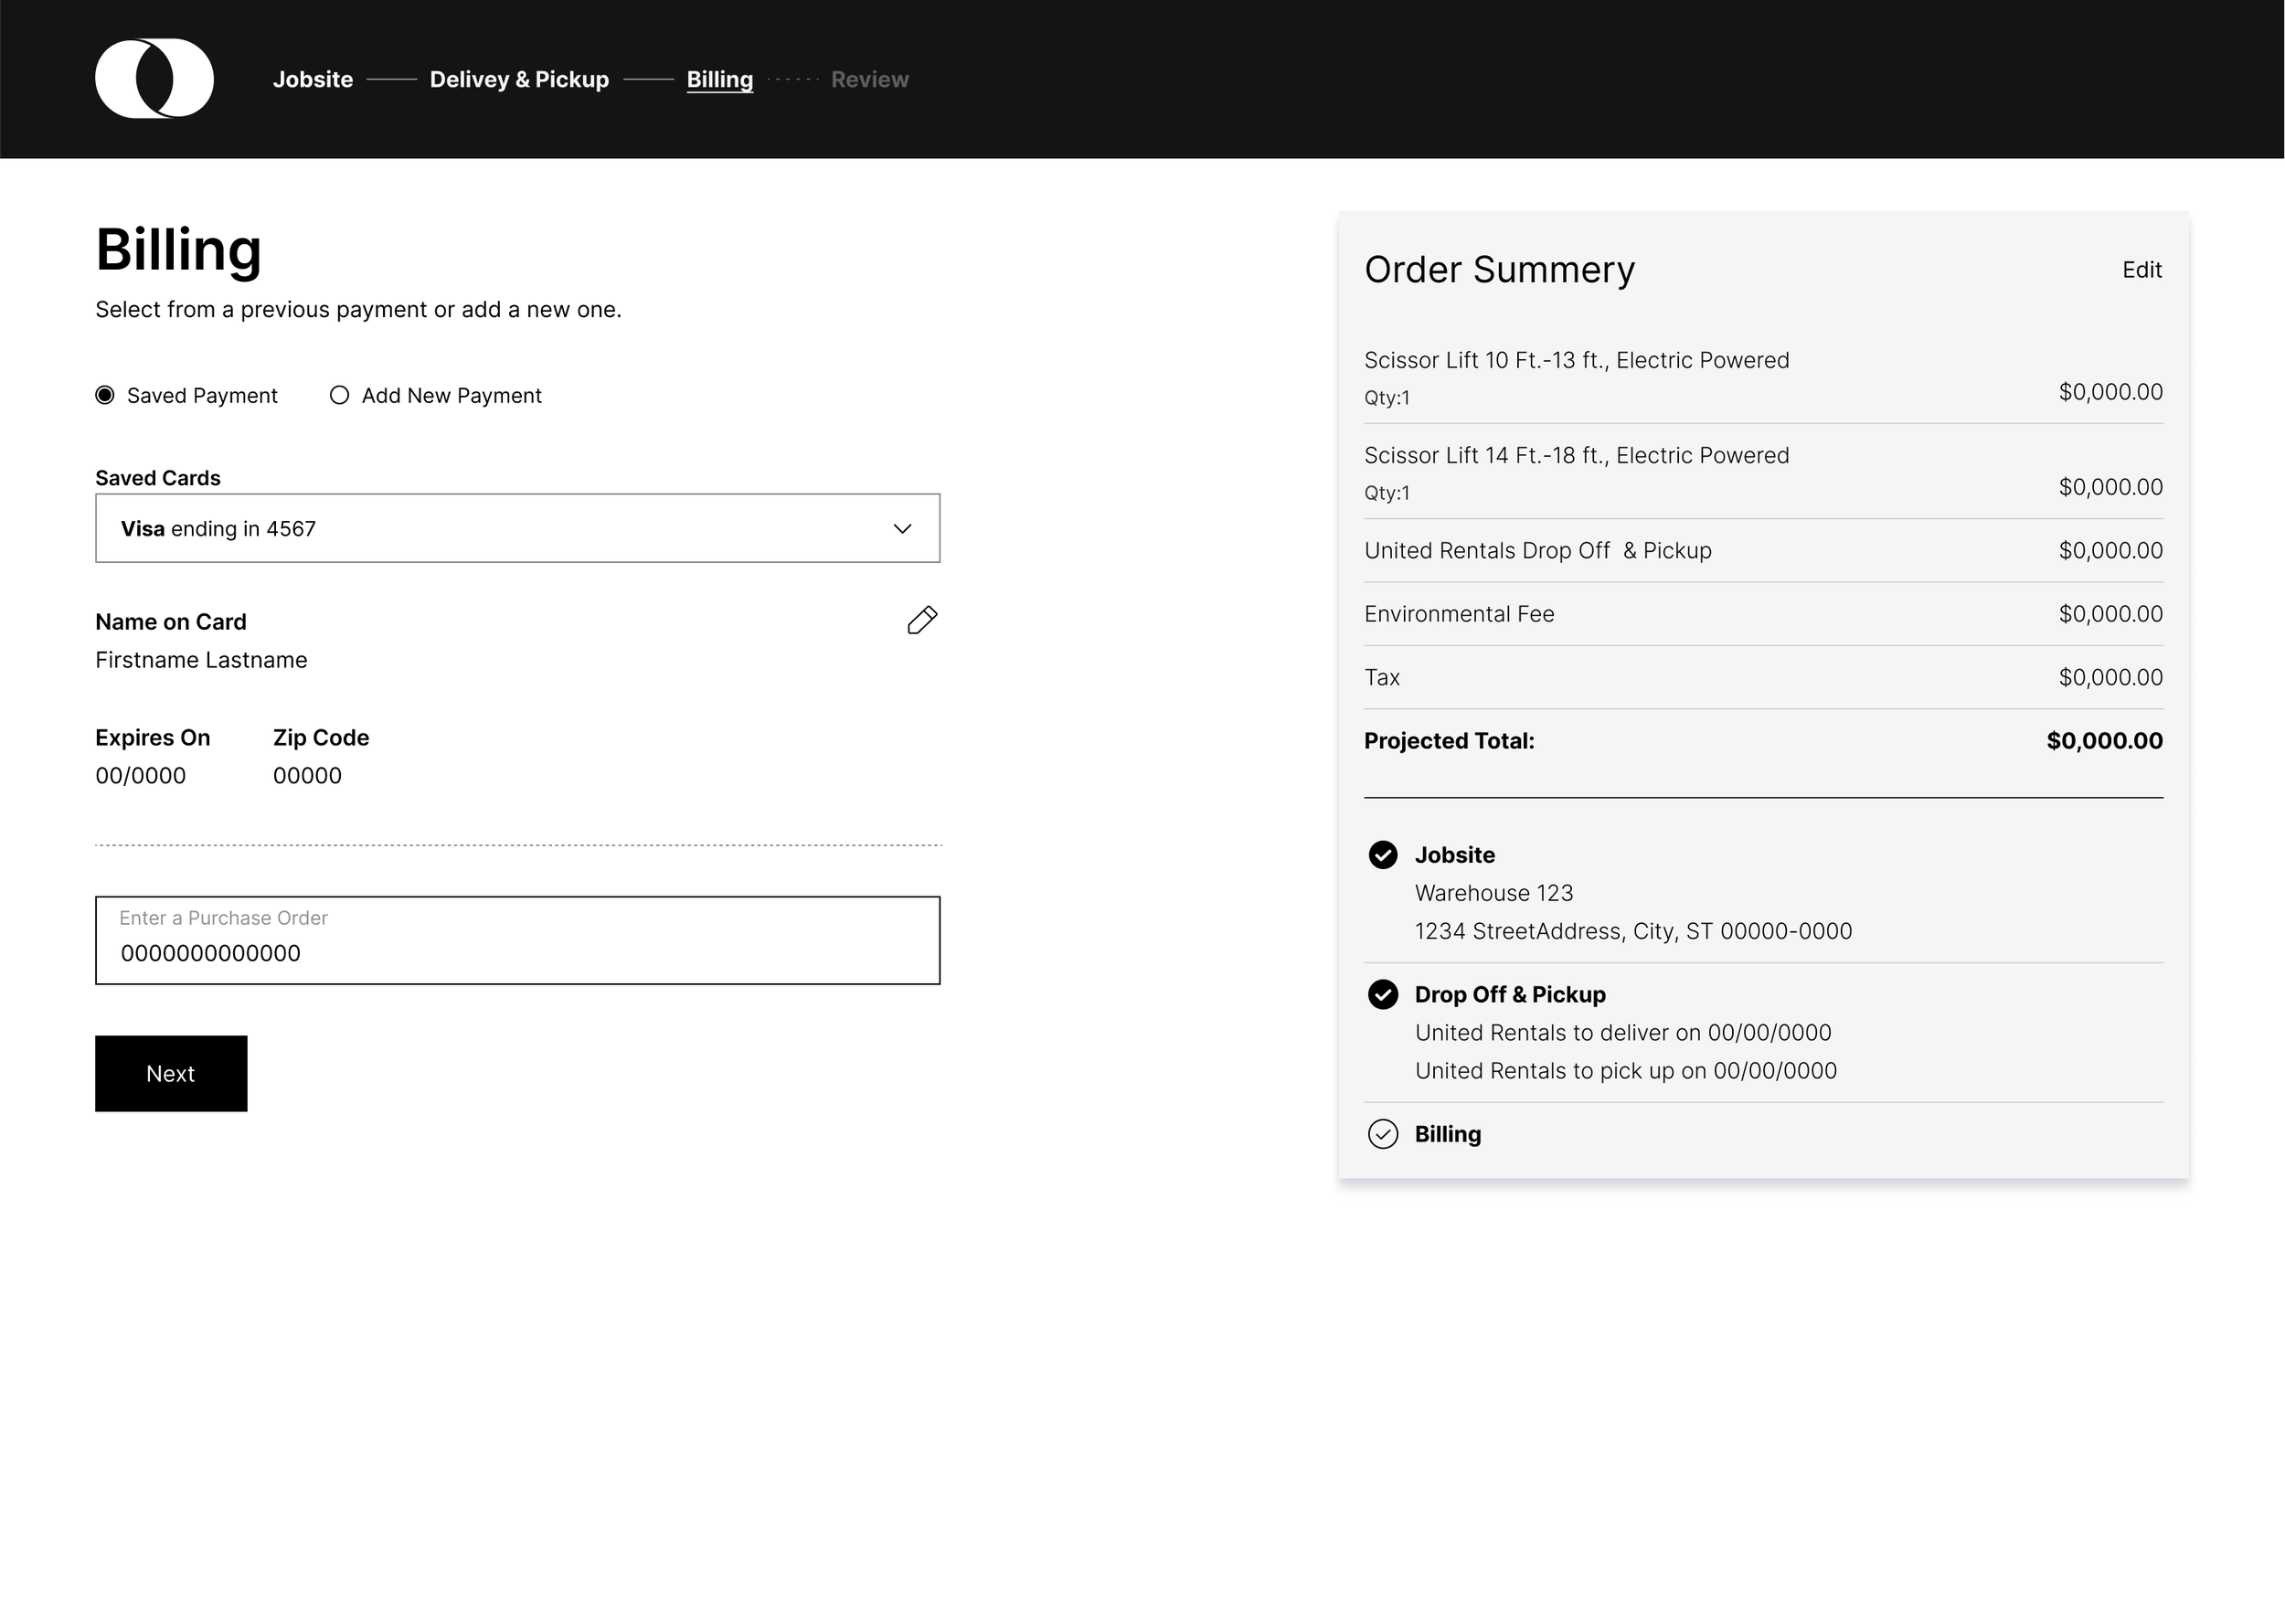The height and width of the screenshot is (1624, 2285).
Task: Navigate to Delivey & Pickup step
Action: coord(519,80)
